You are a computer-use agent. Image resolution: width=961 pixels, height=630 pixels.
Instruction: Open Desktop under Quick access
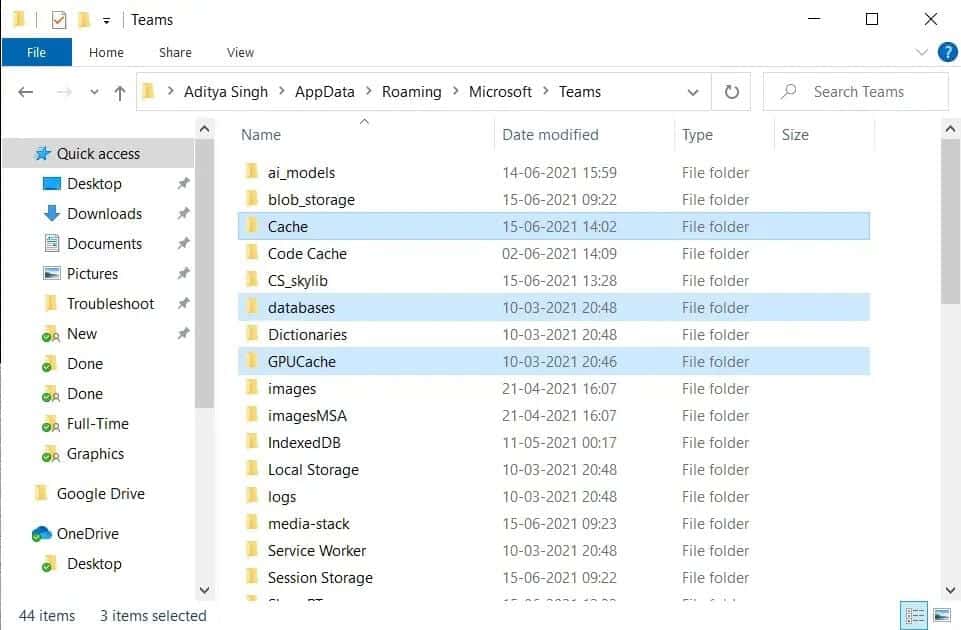(x=94, y=183)
